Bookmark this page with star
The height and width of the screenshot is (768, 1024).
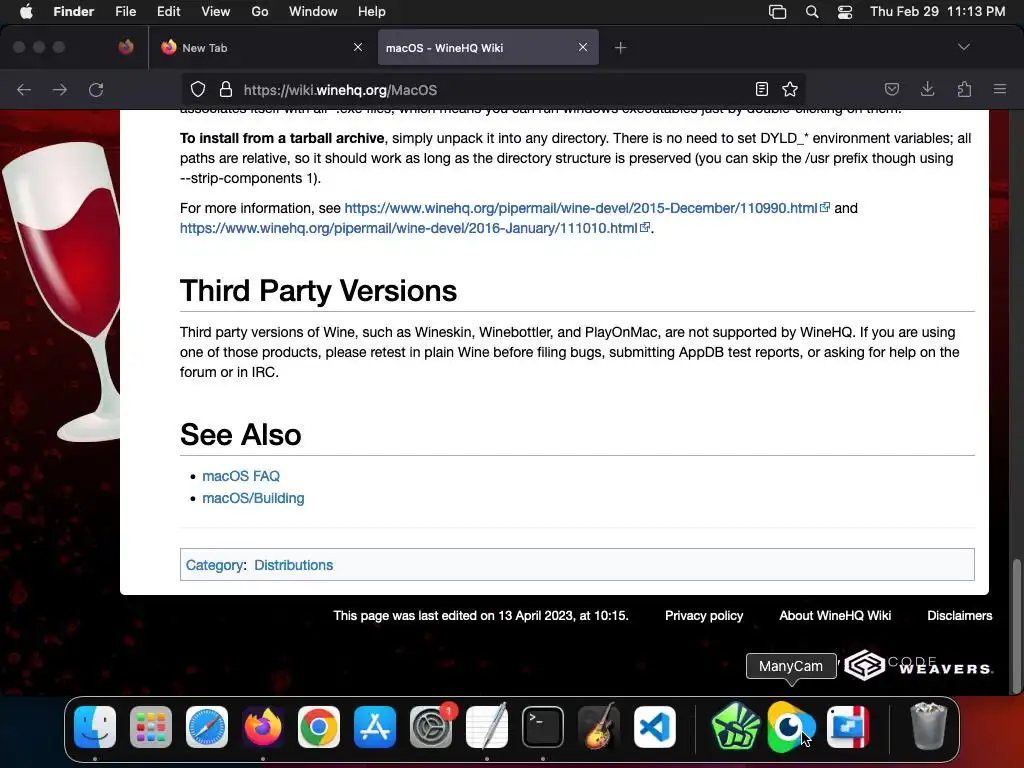[x=790, y=89]
